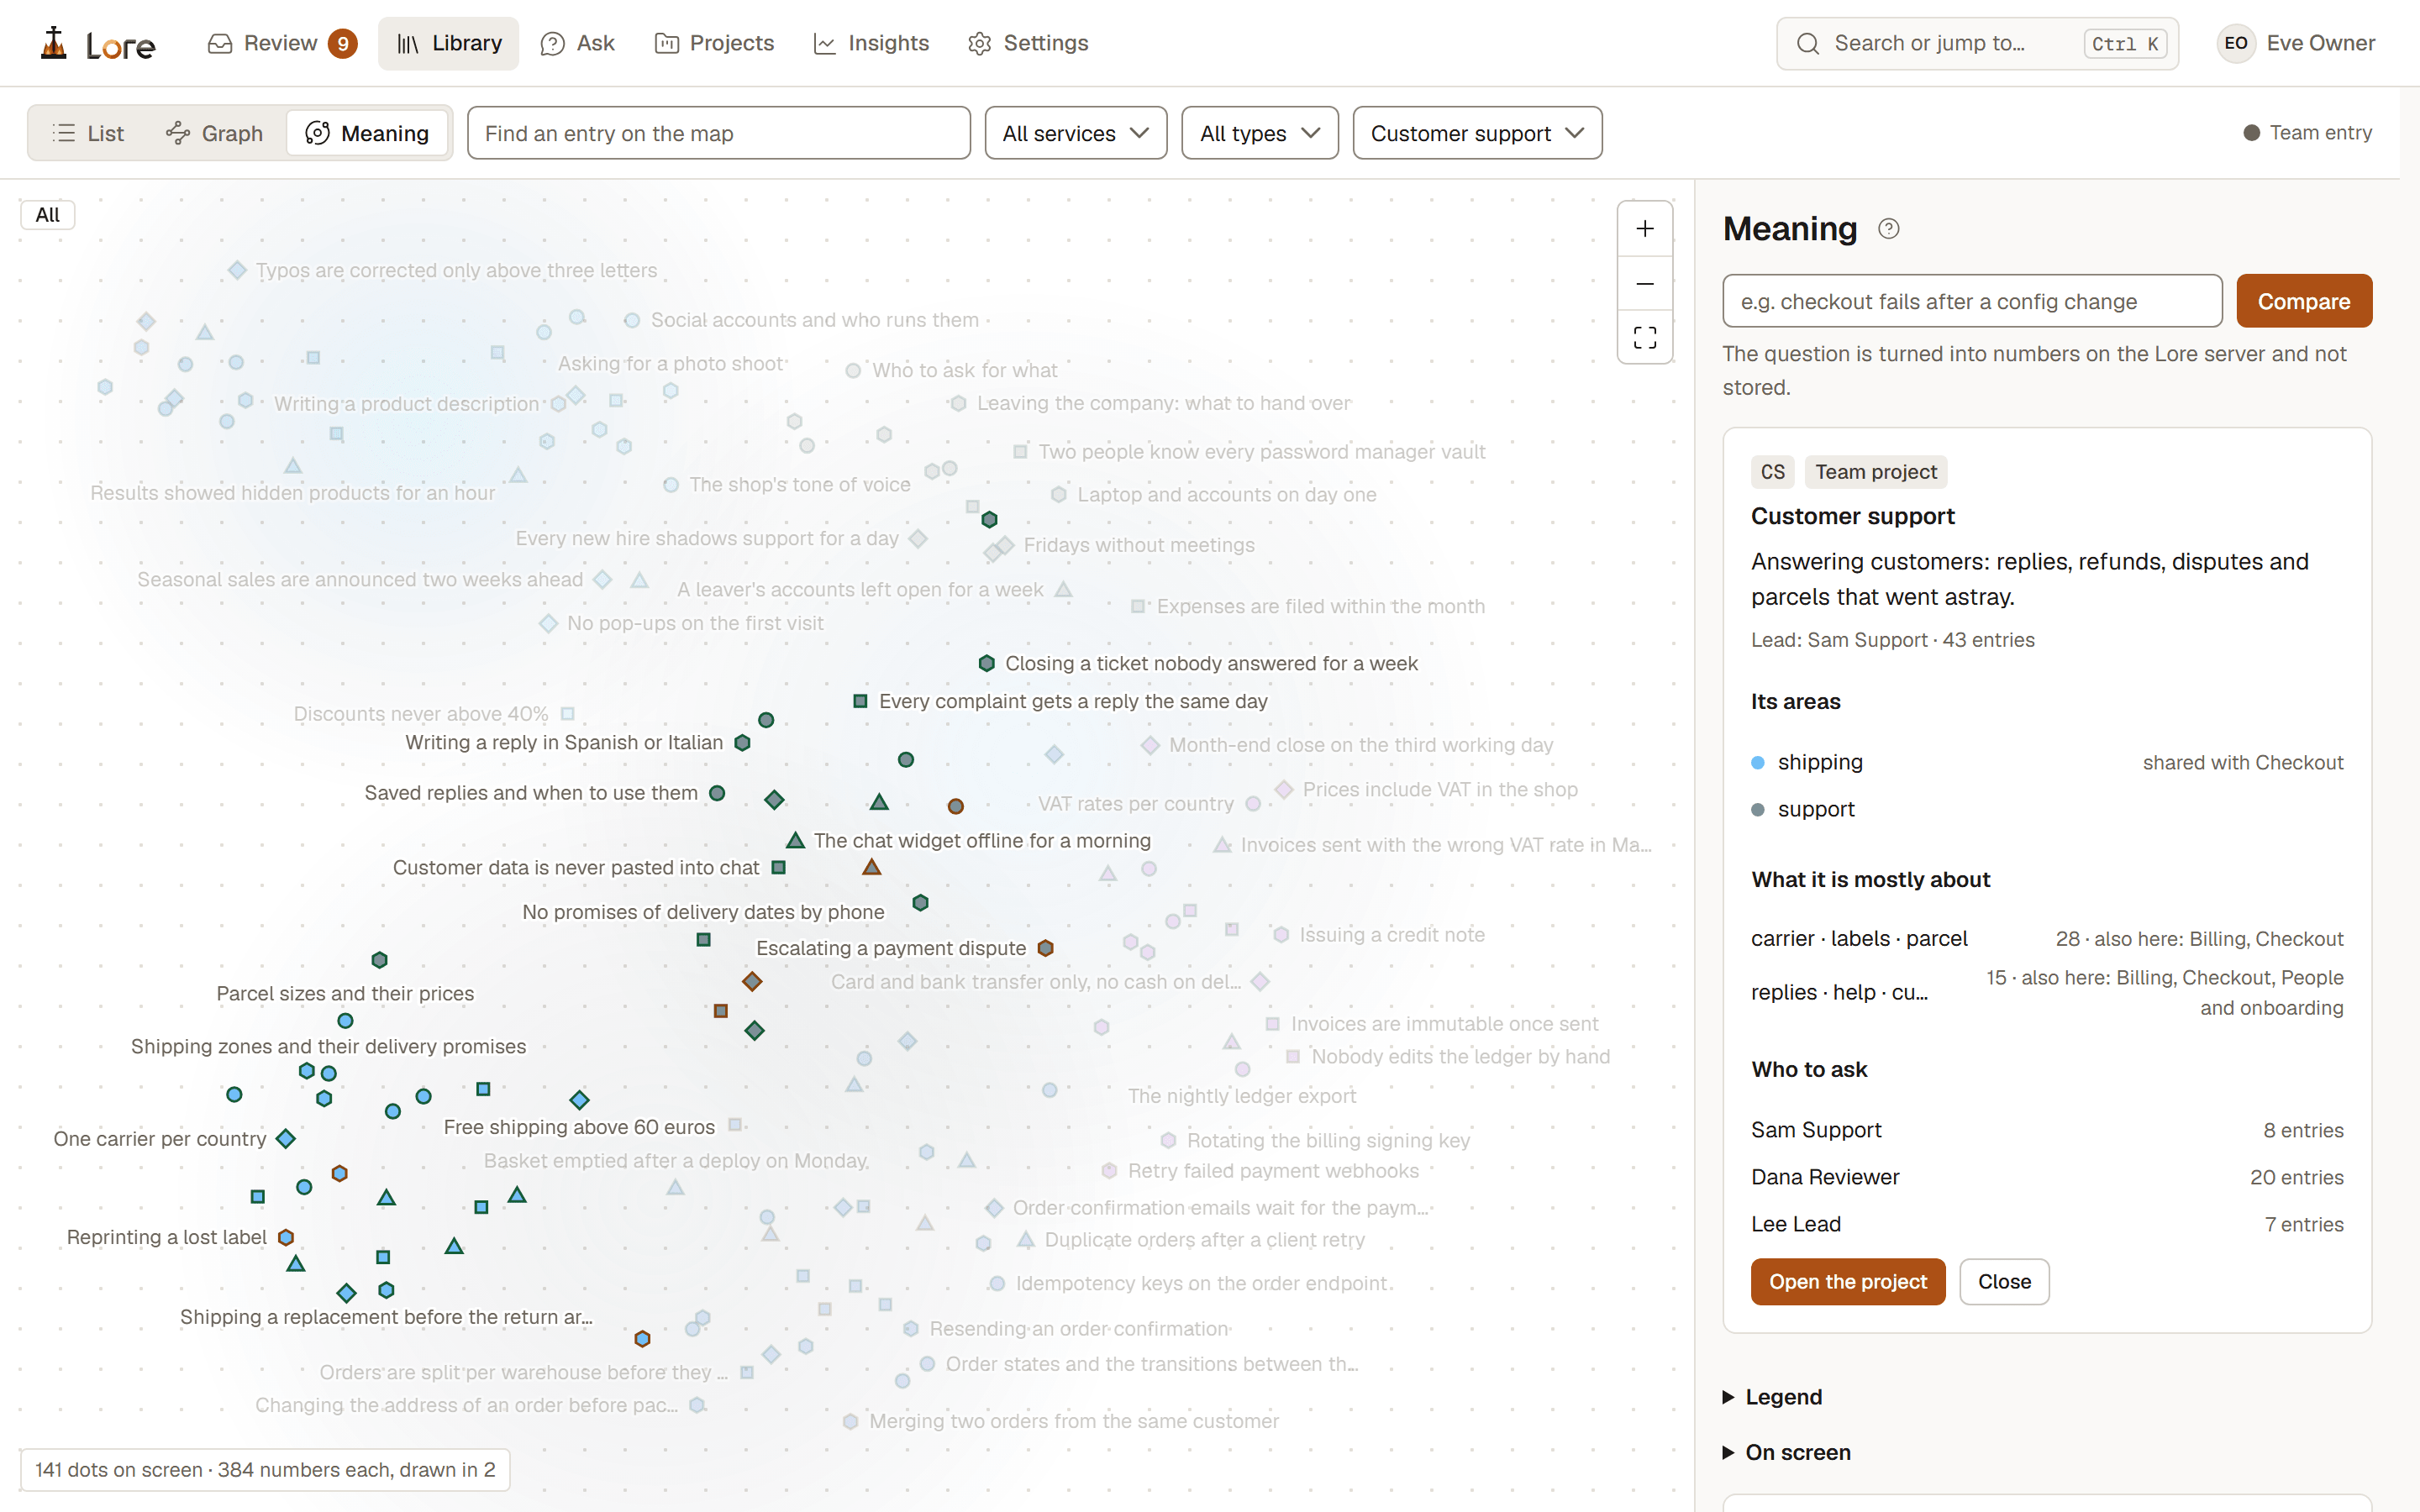Image resolution: width=2420 pixels, height=1512 pixels.
Task: Select the square marker for Two people know every password
Action: pyautogui.click(x=1020, y=452)
